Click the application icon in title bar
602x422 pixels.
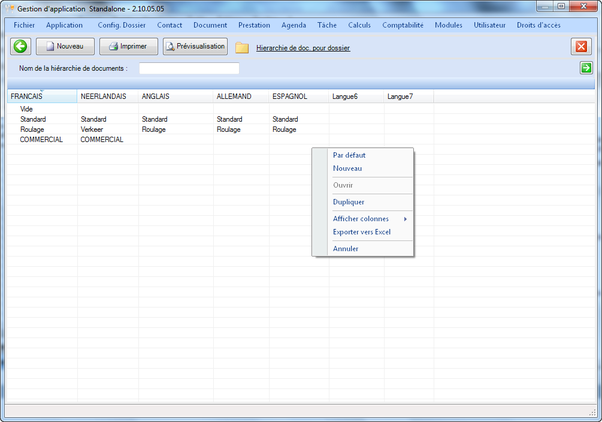tap(9, 8)
